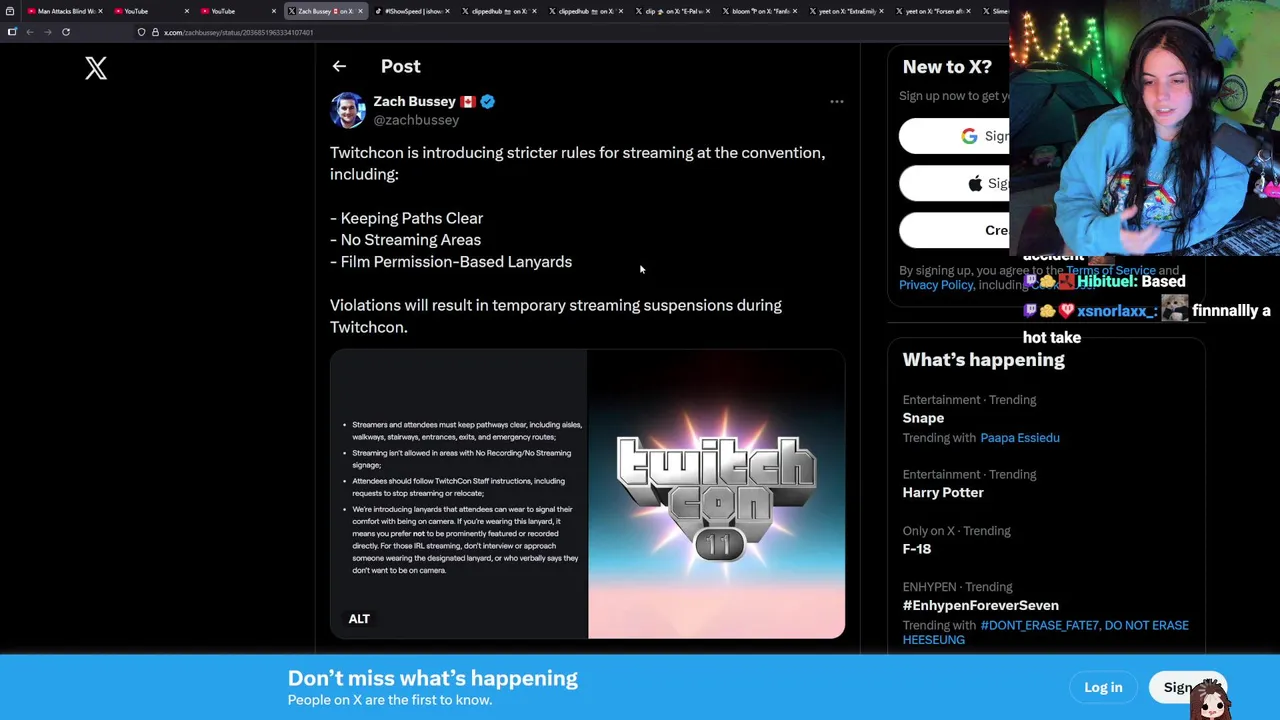
Task: Click the browser sidebar toggle icon
Action: pos(12,32)
